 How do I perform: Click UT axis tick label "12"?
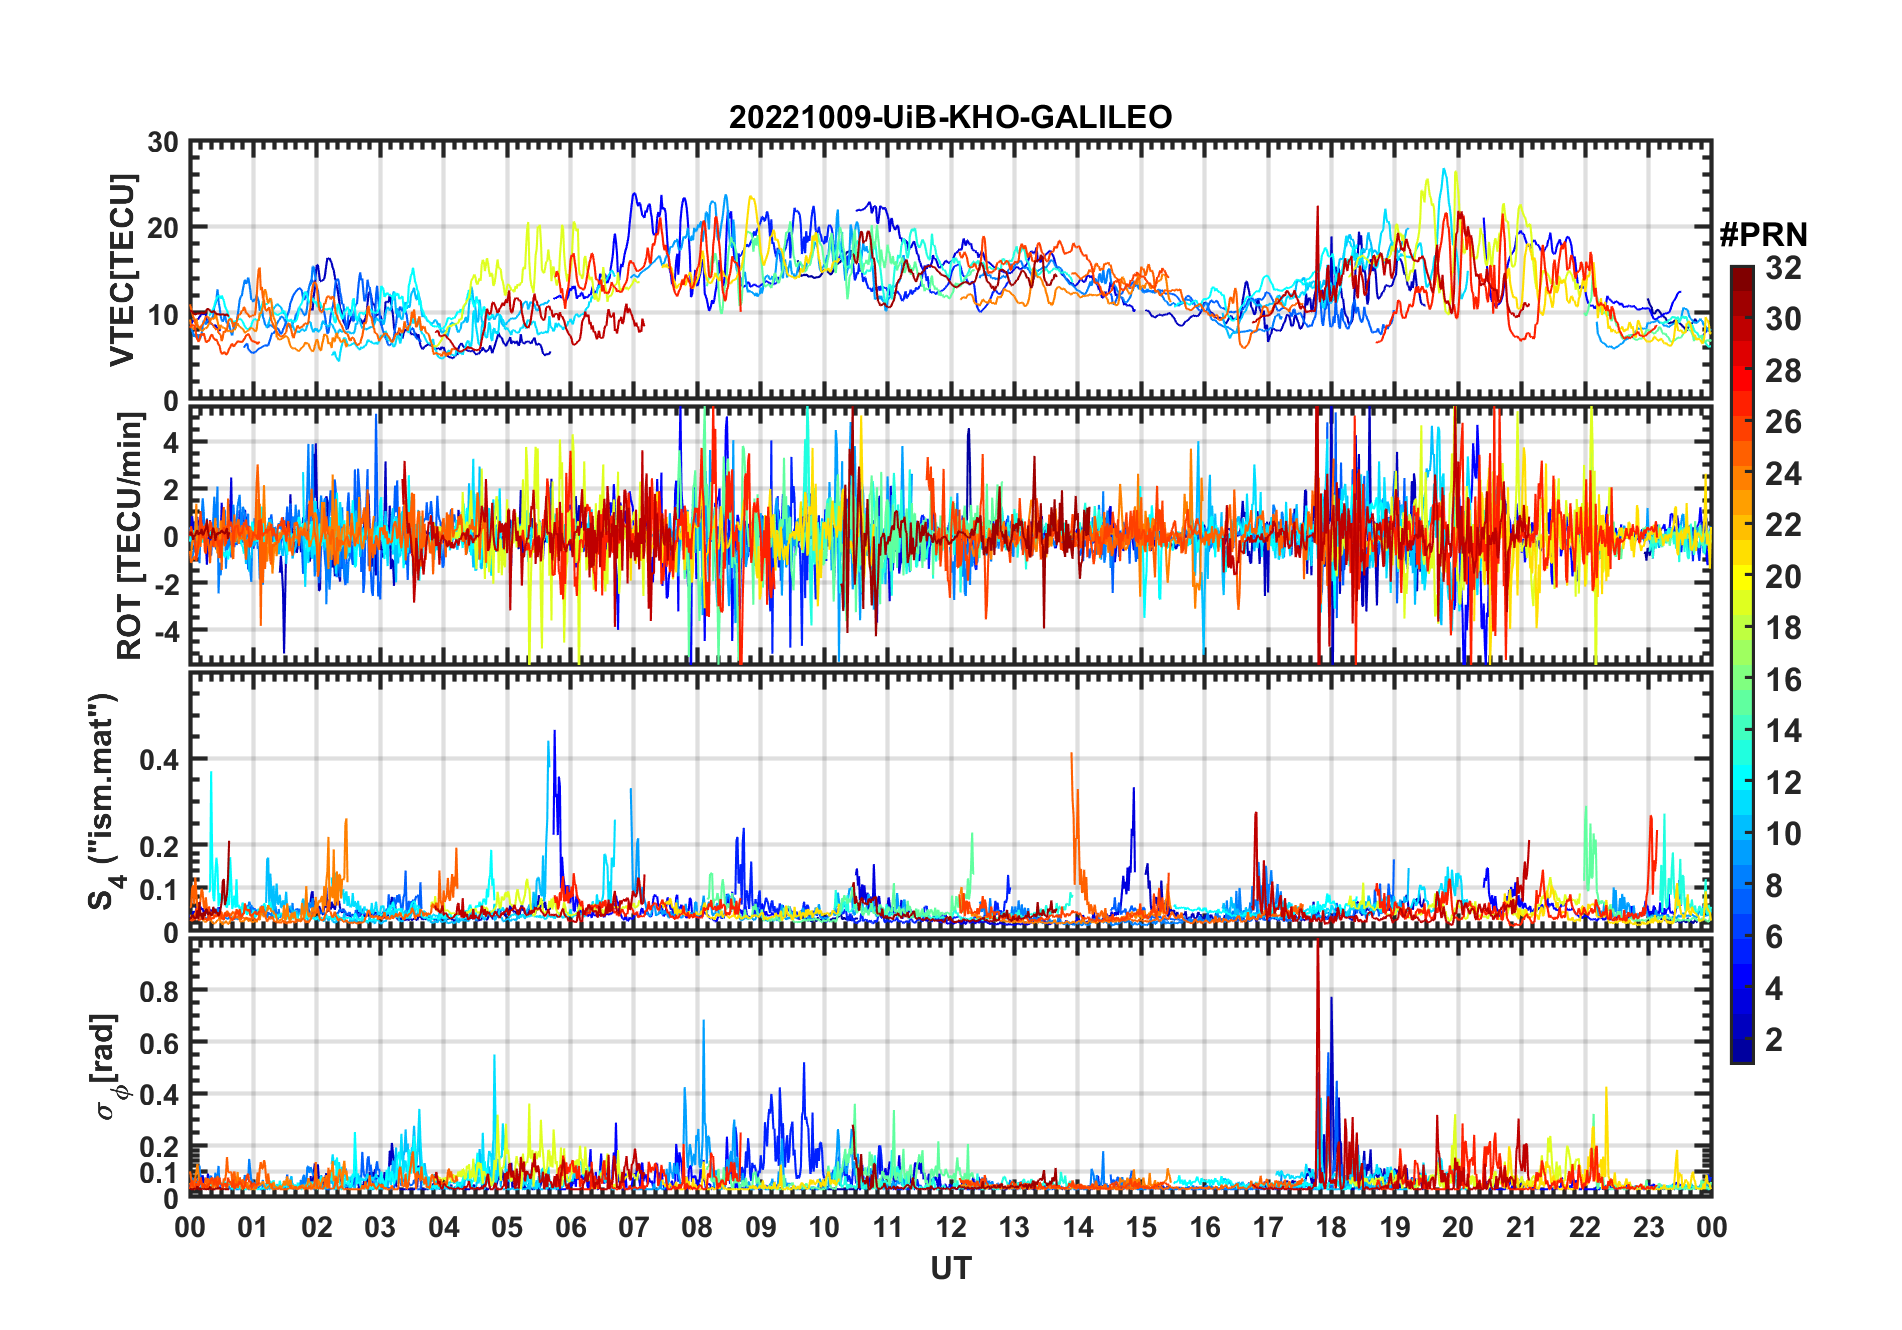coord(951,1227)
